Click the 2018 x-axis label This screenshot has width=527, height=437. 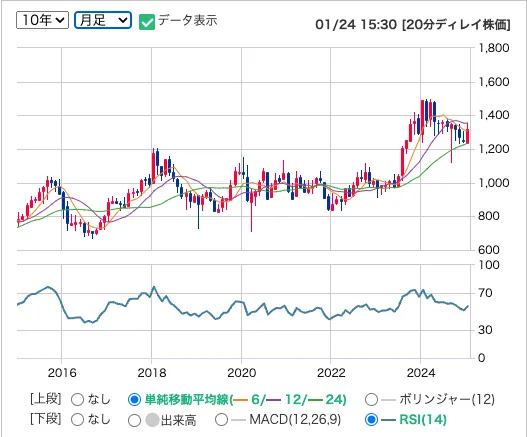click(x=152, y=373)
